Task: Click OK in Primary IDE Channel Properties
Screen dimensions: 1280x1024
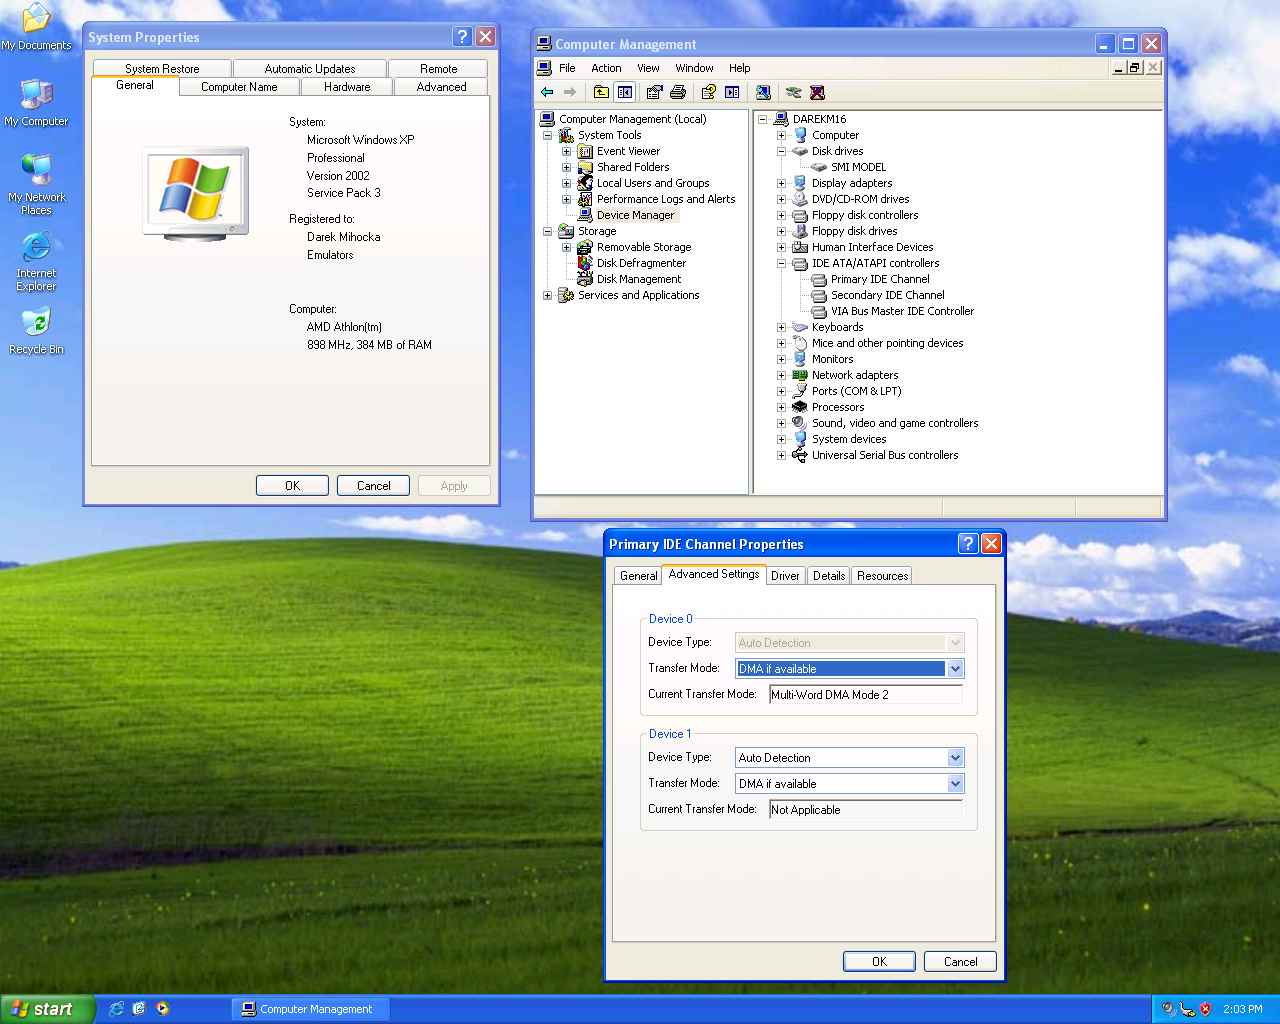Action: 879,962
